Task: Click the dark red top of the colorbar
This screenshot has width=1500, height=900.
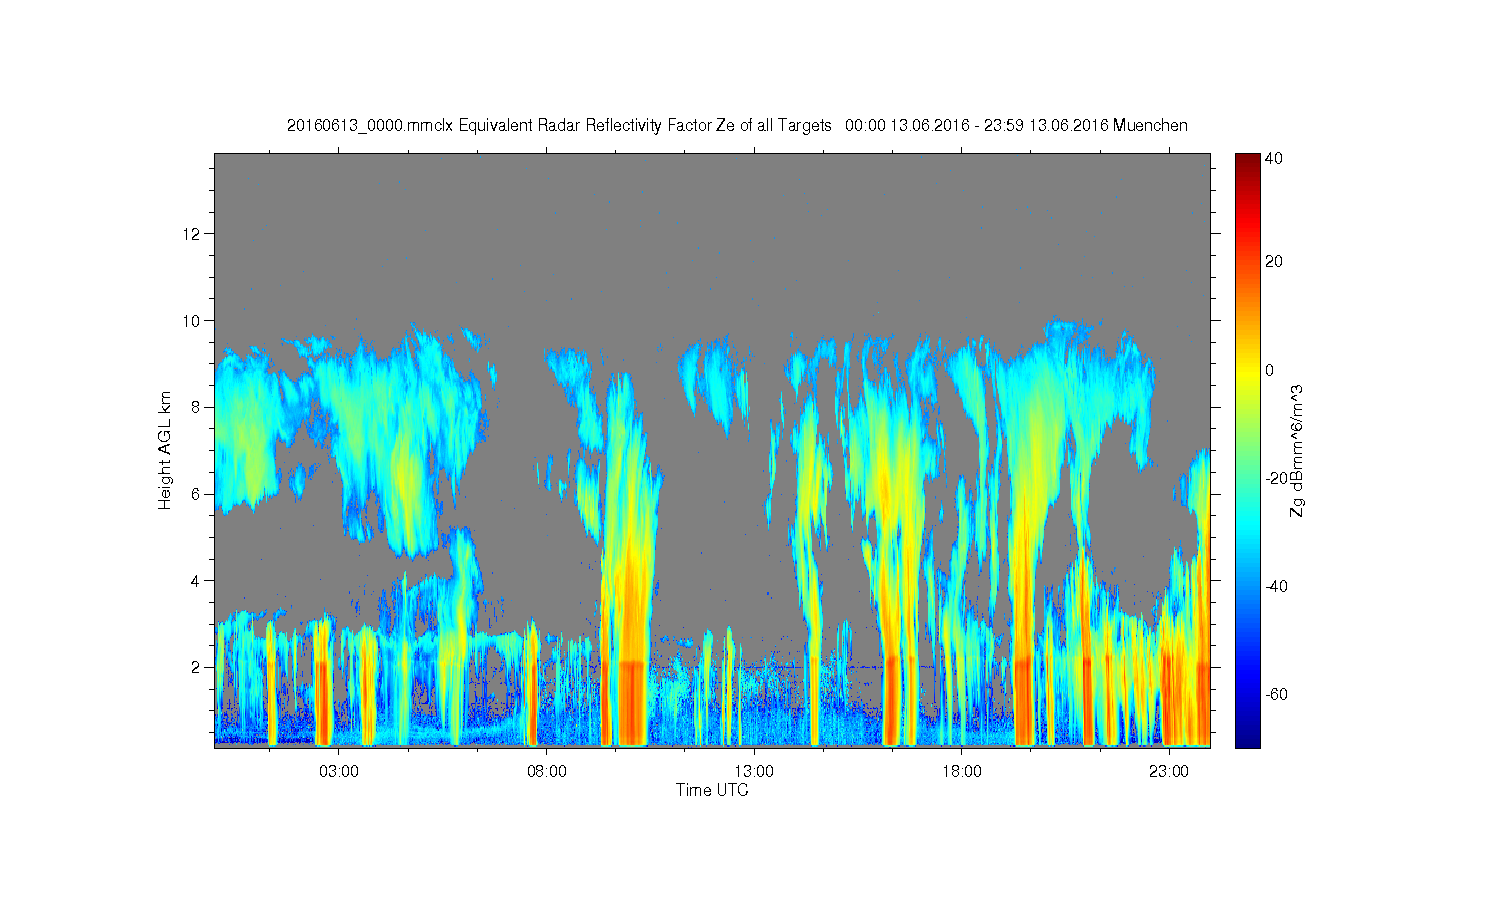Action: [1246, 162]
